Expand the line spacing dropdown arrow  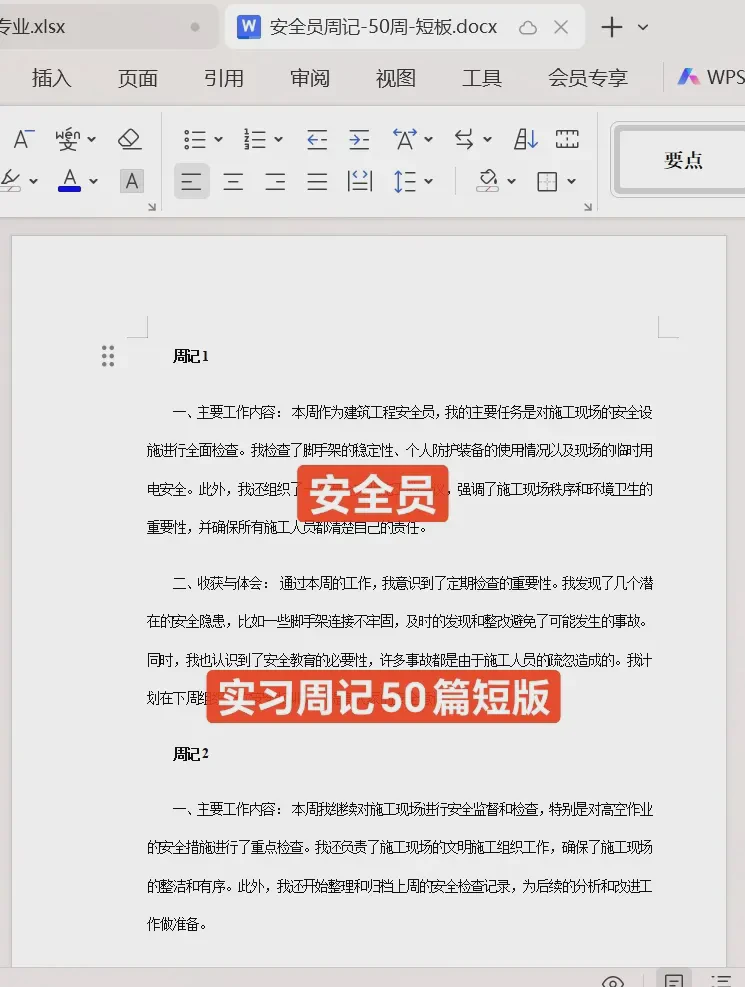429,181
